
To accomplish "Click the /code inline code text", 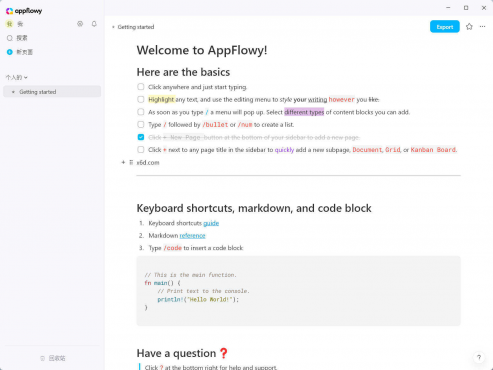I will (173, 248).
